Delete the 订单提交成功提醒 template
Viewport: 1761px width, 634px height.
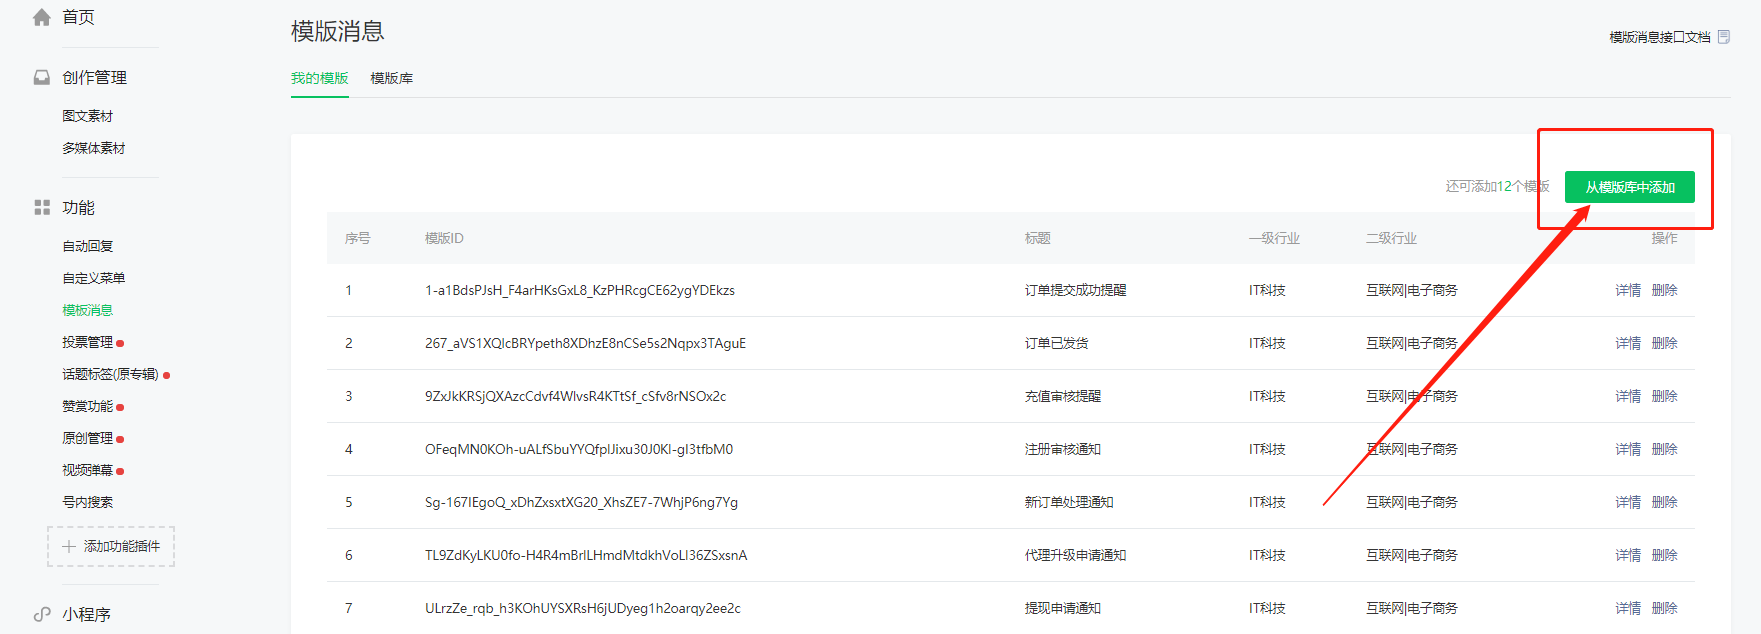[x=1664, y=290]
